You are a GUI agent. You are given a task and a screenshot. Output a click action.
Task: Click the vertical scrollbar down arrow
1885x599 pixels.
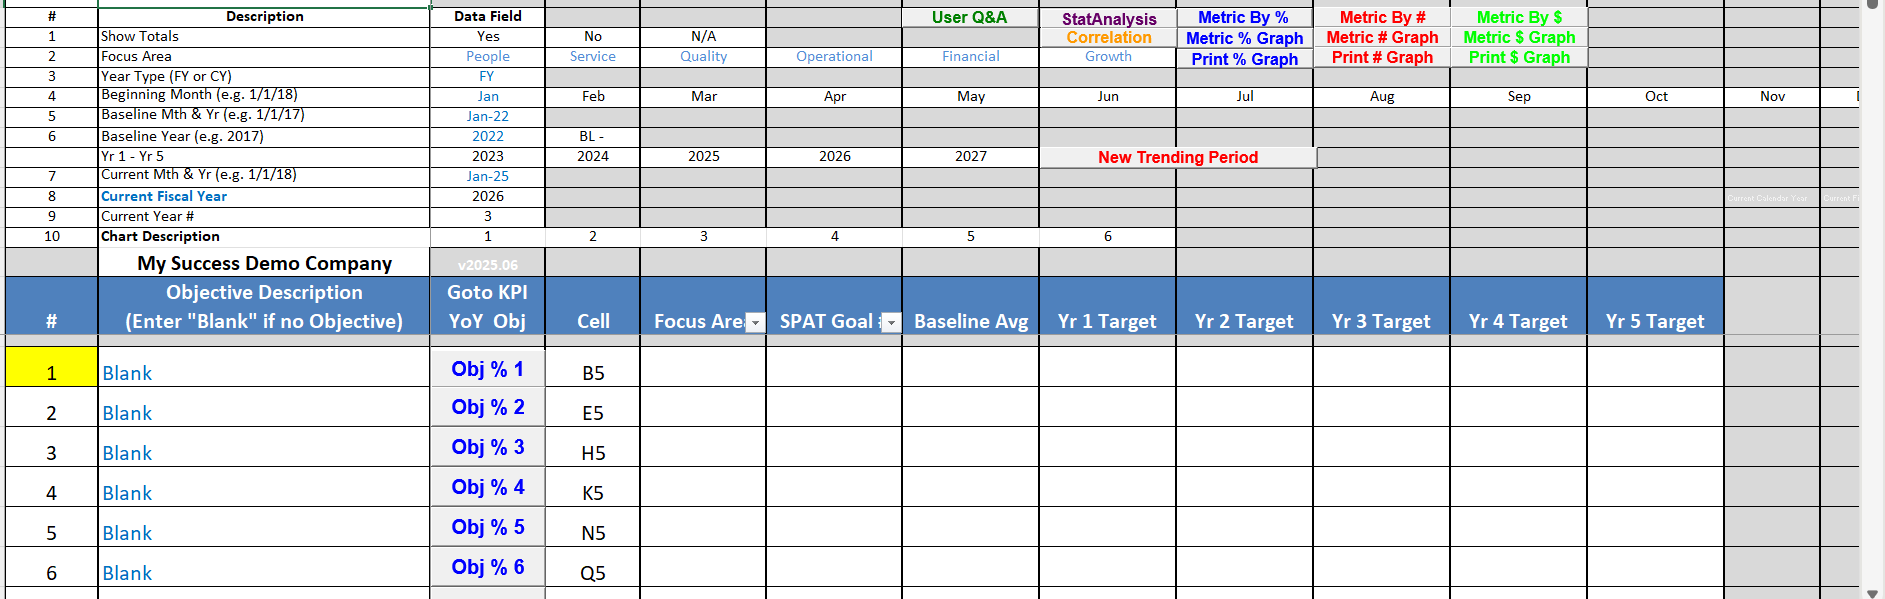pyautogui.click(x=1872, y=592)
